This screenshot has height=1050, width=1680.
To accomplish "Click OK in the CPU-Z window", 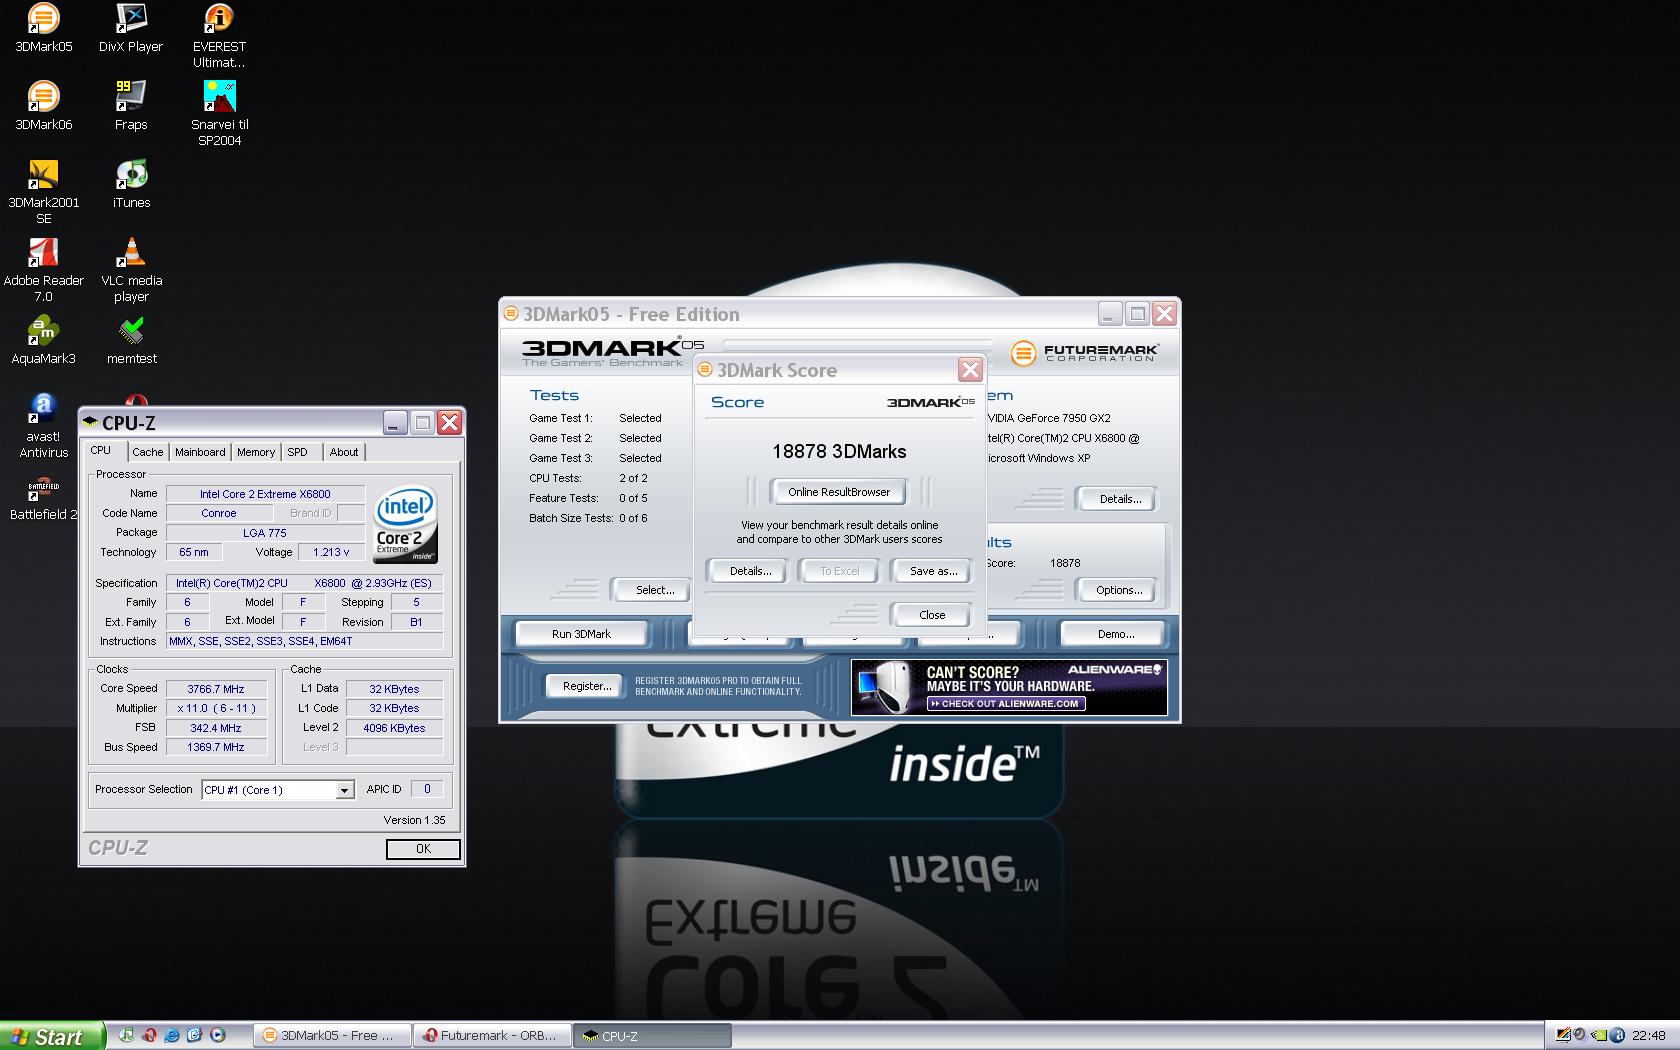I will pos(423,849).
